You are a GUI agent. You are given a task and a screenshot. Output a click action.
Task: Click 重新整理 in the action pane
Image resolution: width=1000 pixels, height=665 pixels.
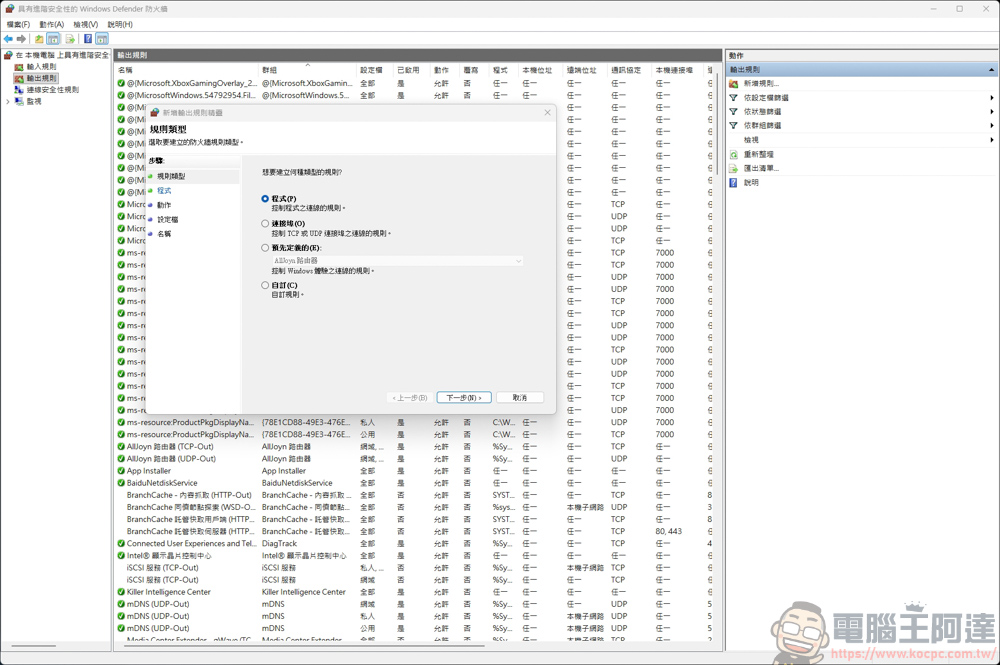[x=758, y=154]
